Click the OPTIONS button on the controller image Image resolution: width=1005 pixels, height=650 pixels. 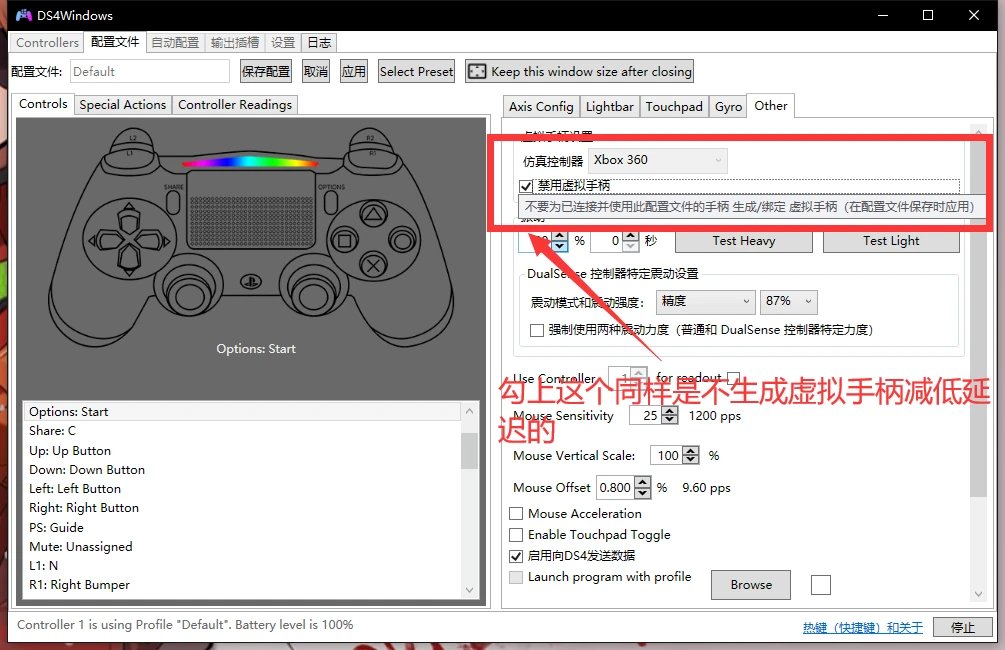(331, 202)
